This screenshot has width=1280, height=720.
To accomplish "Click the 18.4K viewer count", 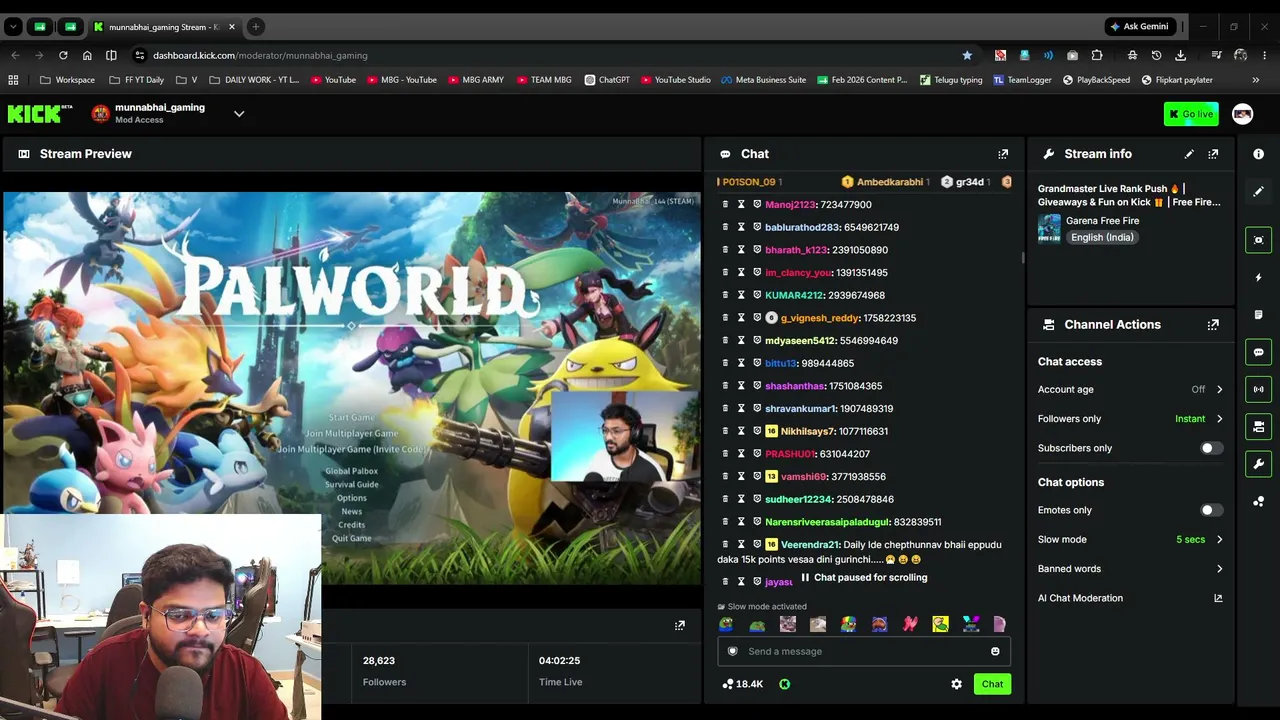I will pyautogui.click(x=742, y=684).
